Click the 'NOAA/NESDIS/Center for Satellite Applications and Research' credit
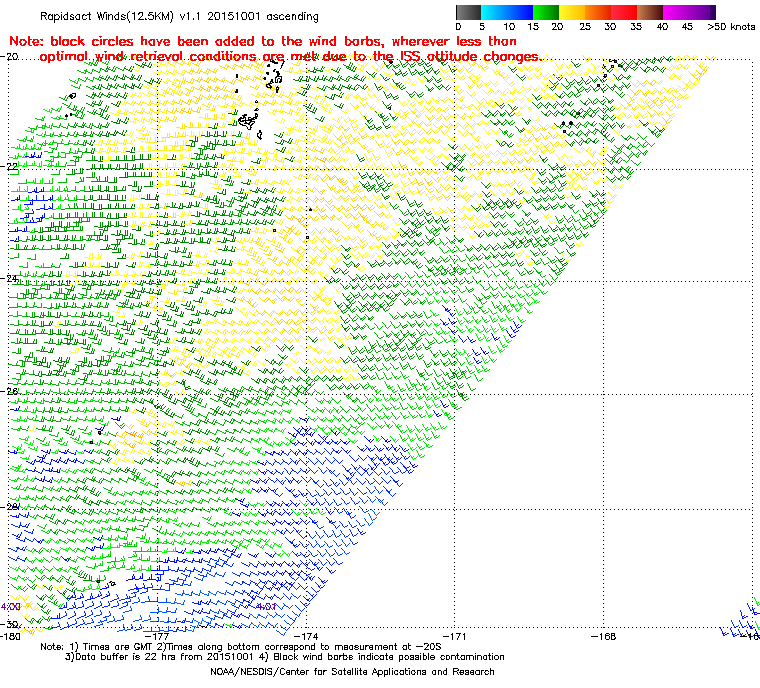 pos(352,672)
